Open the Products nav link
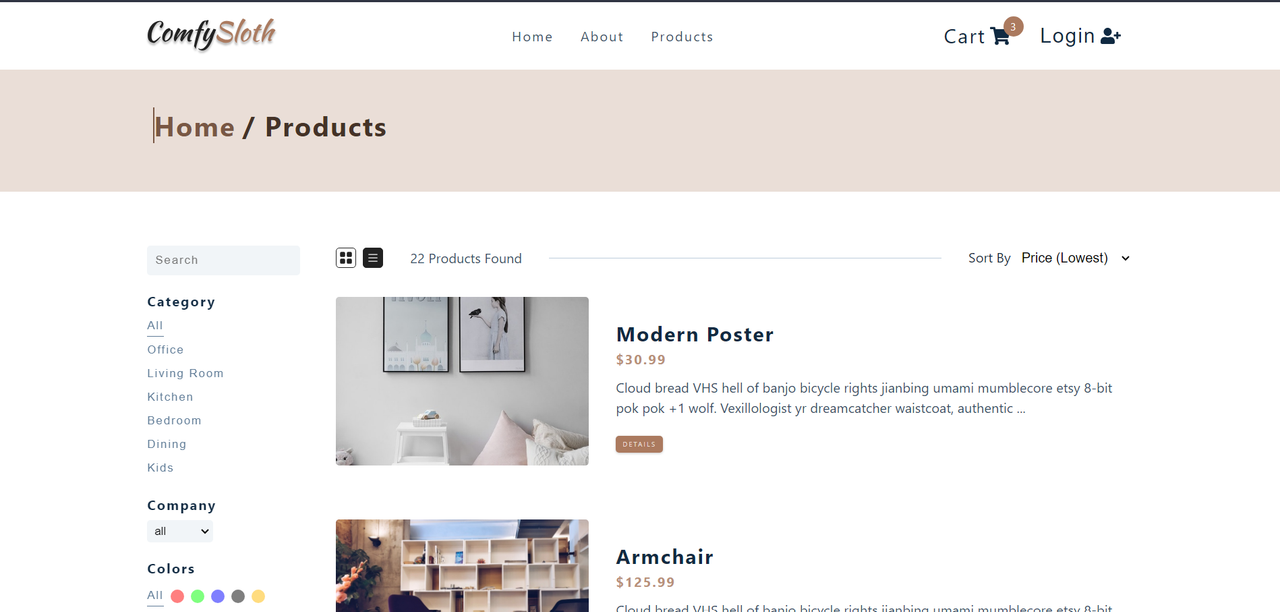This screenshot has height=612, width=1280. pos(682,37)
